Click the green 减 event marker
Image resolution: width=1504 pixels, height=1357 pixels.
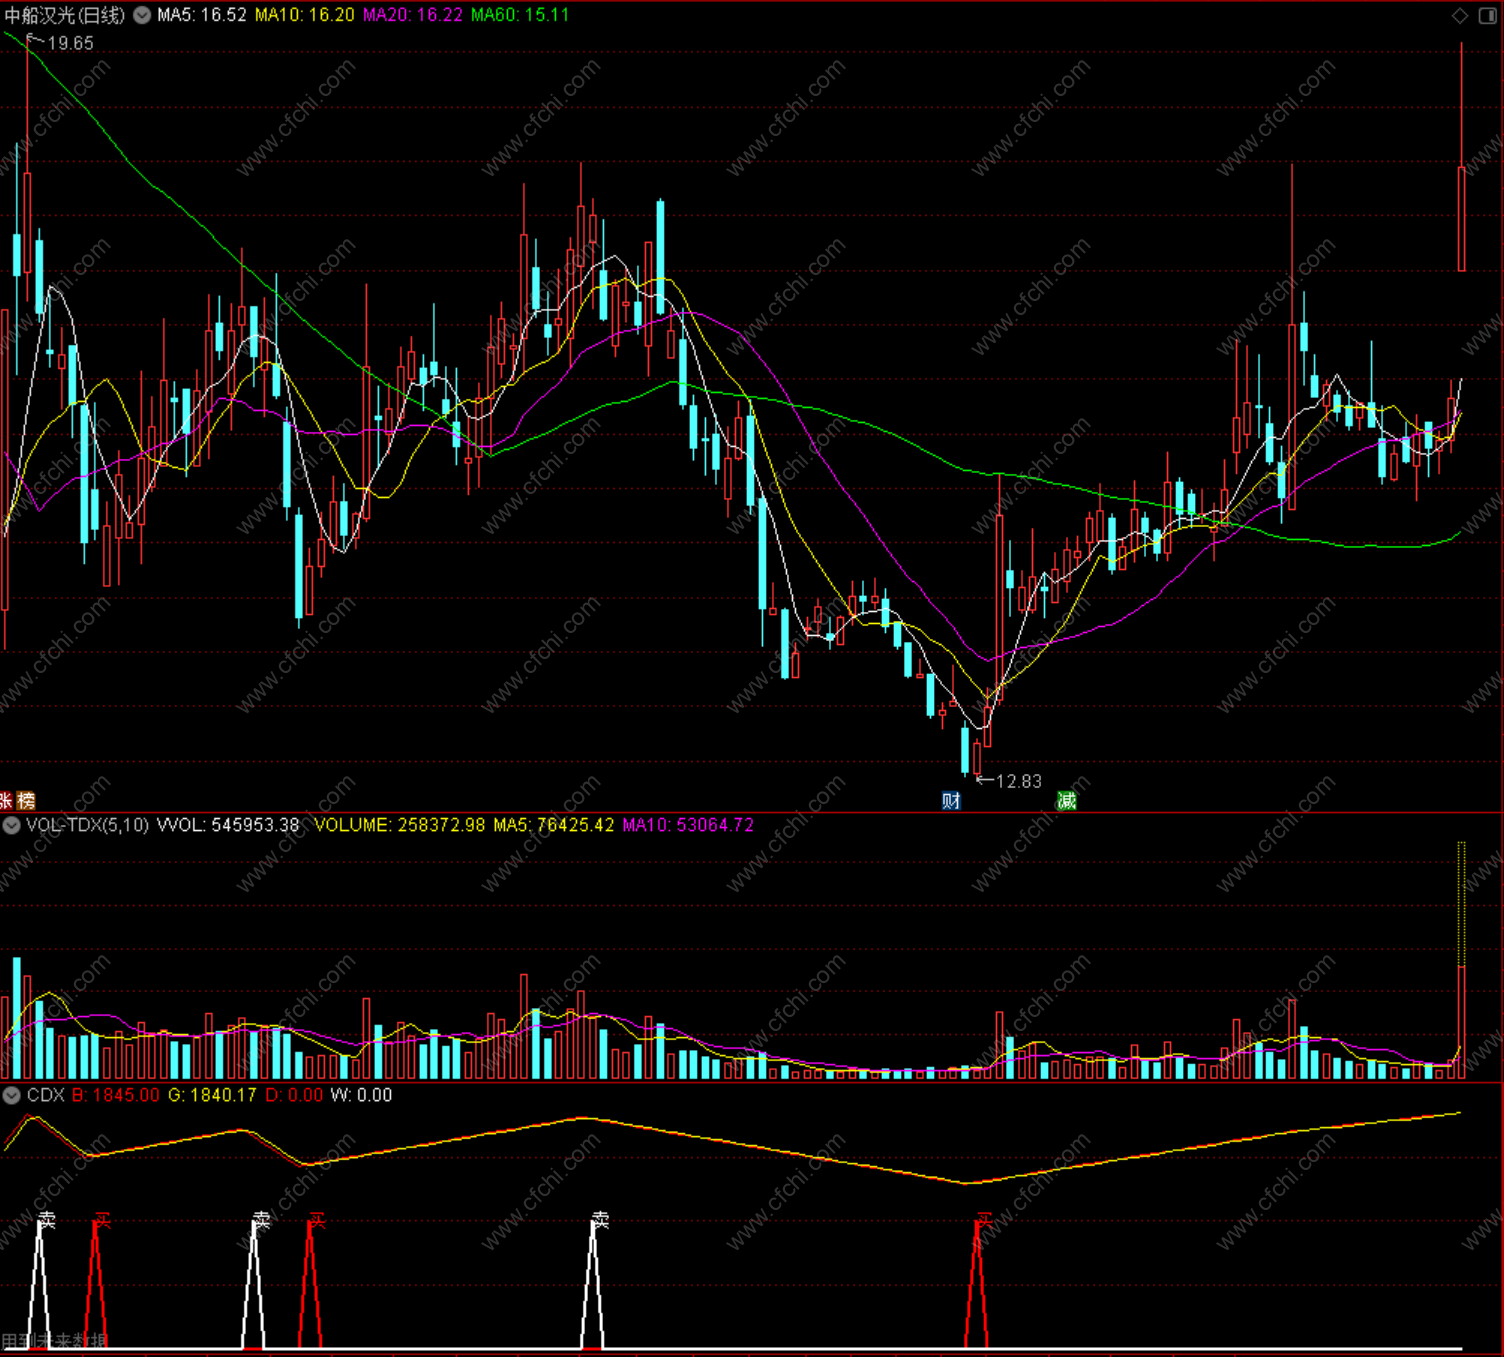point(1067,800)
